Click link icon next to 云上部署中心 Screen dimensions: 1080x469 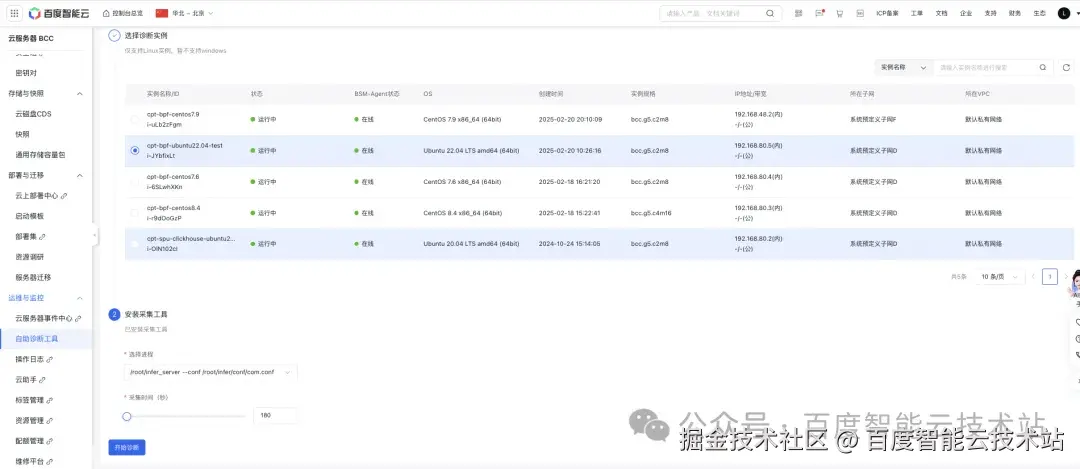(64, 196)
